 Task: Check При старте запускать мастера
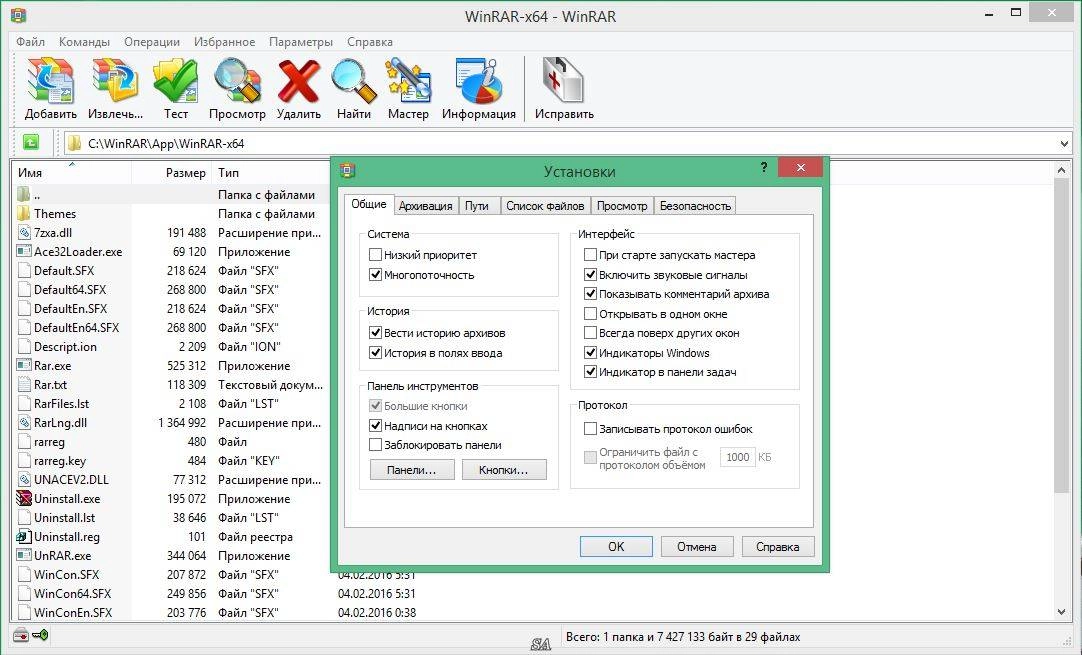tap(590, 255)
